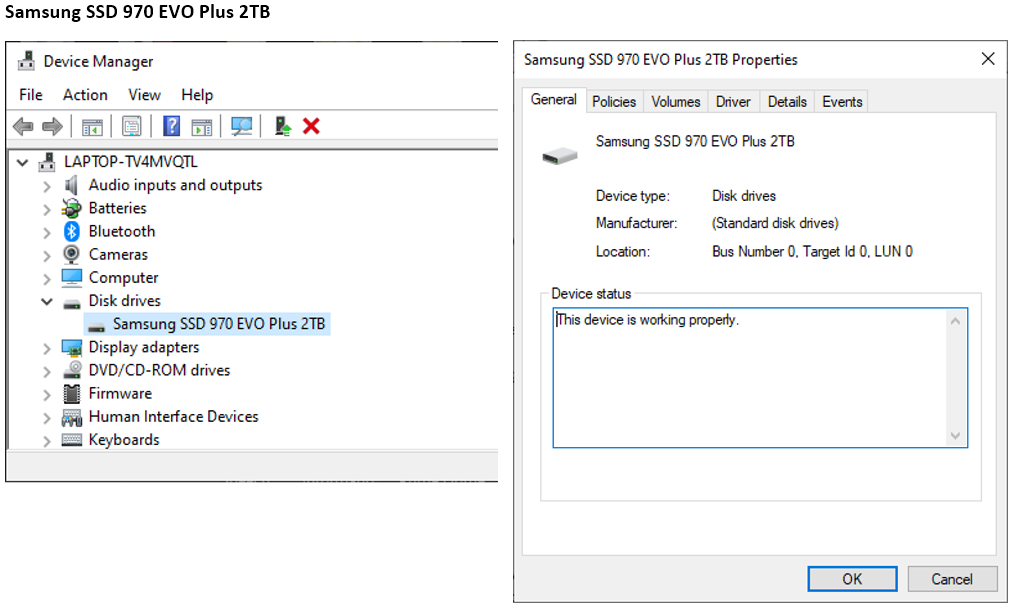Click the Back arrow in Device Manager toolbar
The height and width of the screenshot is (607, 1011).
(23, 126)
